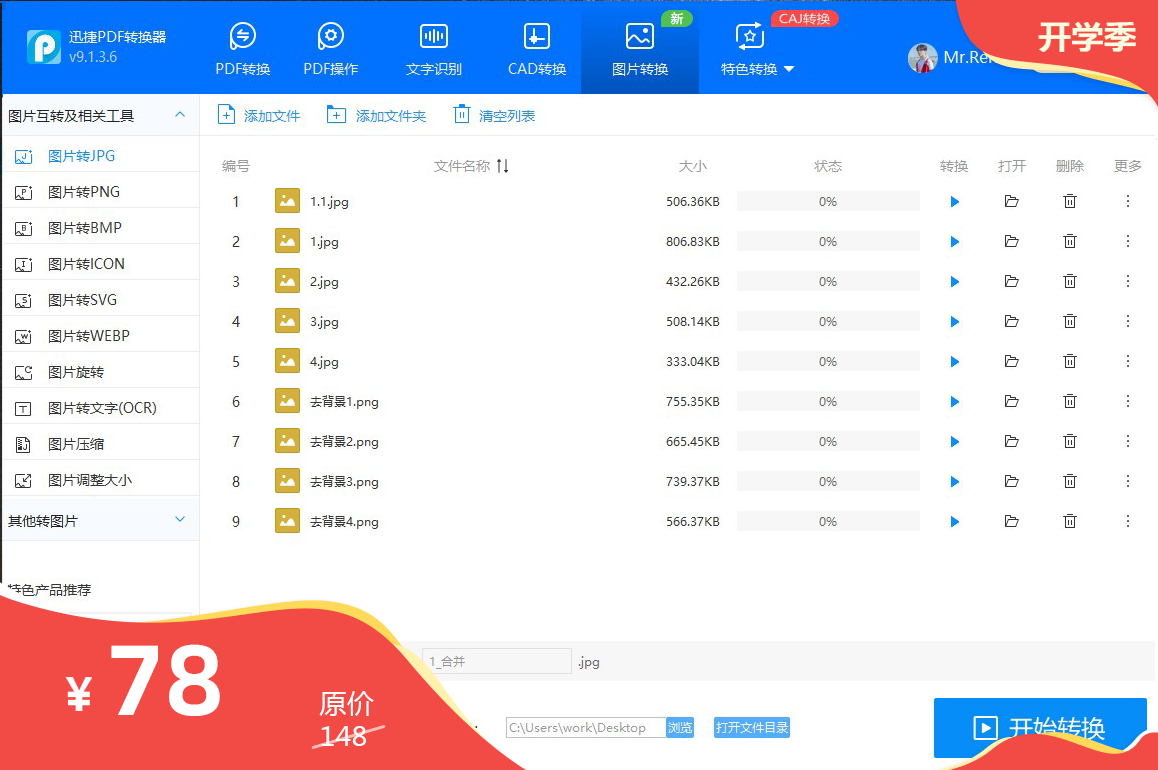Click the 开始转换 start button
1158x770 pixels.
[1040, 728]
